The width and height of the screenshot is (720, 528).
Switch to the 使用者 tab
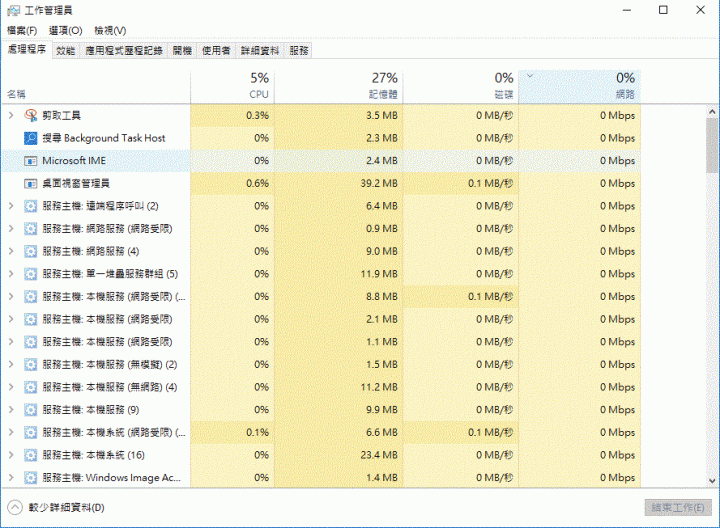click(216, 51)
